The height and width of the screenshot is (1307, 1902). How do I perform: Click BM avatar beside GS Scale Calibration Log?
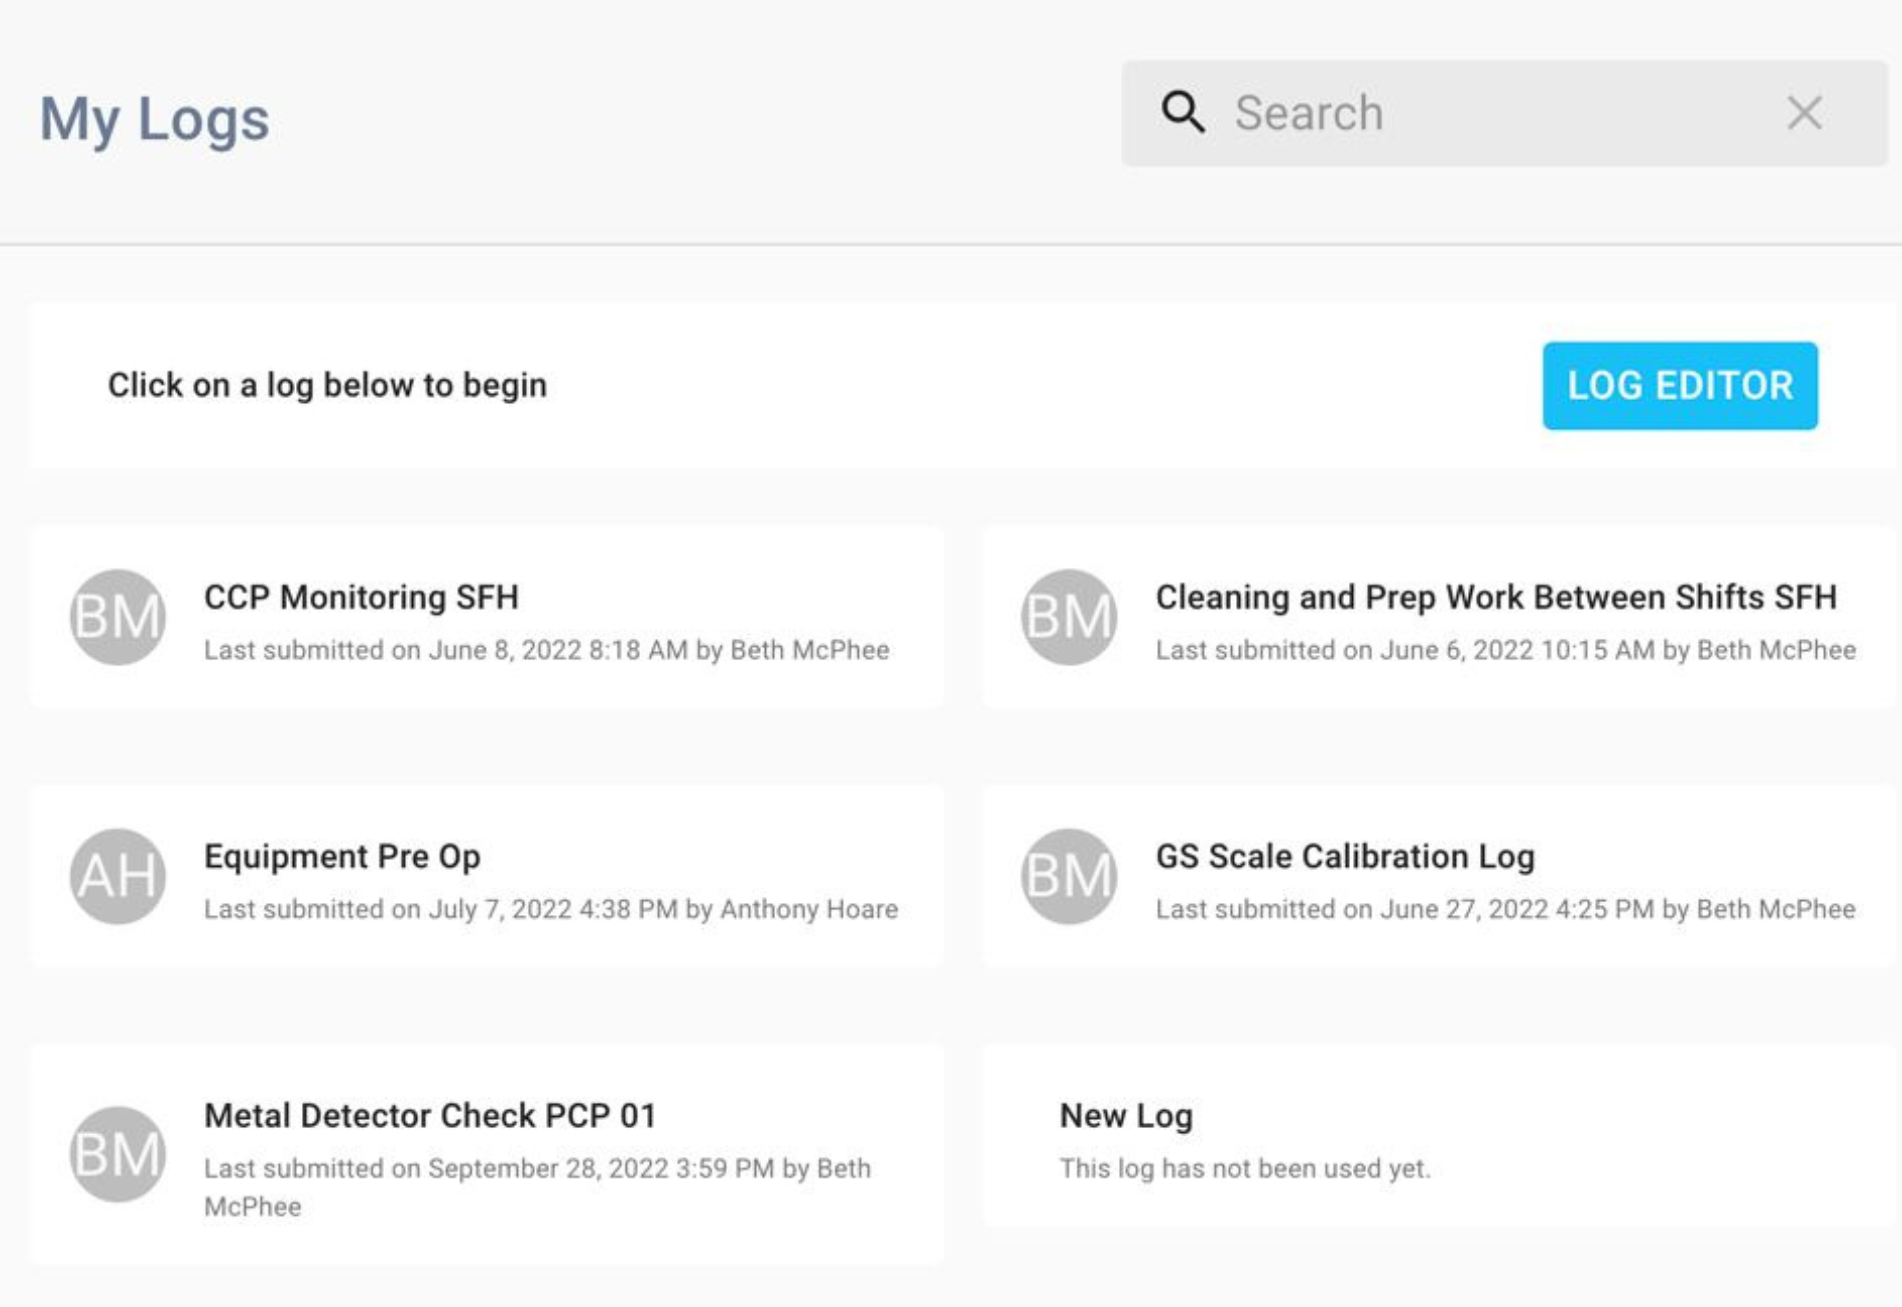tap(1068, 876)
